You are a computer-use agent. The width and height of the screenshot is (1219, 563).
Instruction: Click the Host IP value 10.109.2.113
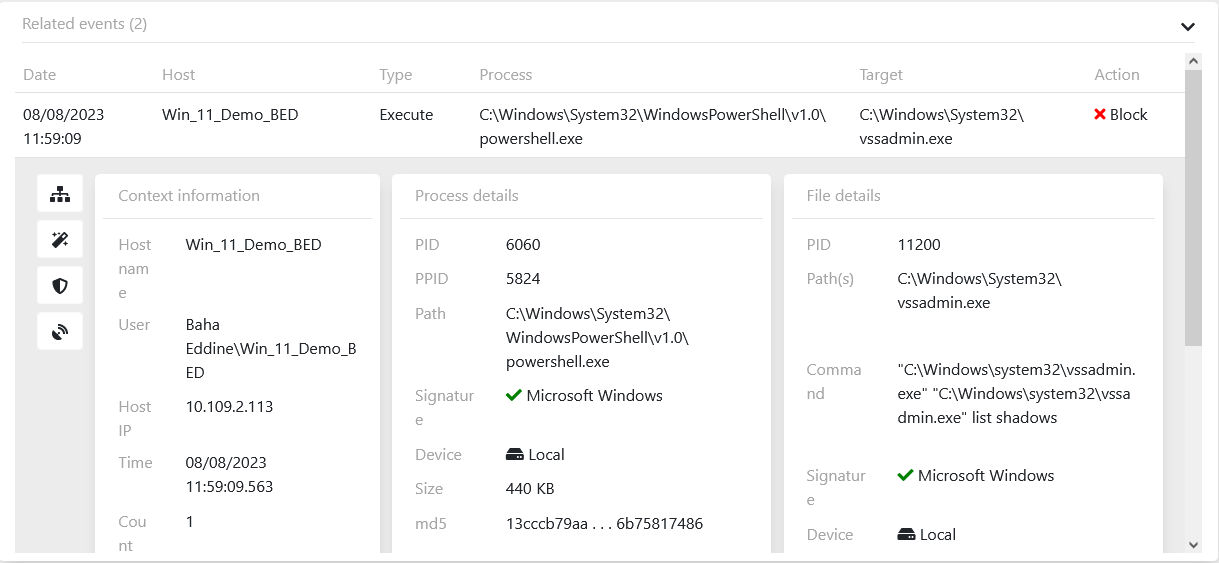click(229, 407)
